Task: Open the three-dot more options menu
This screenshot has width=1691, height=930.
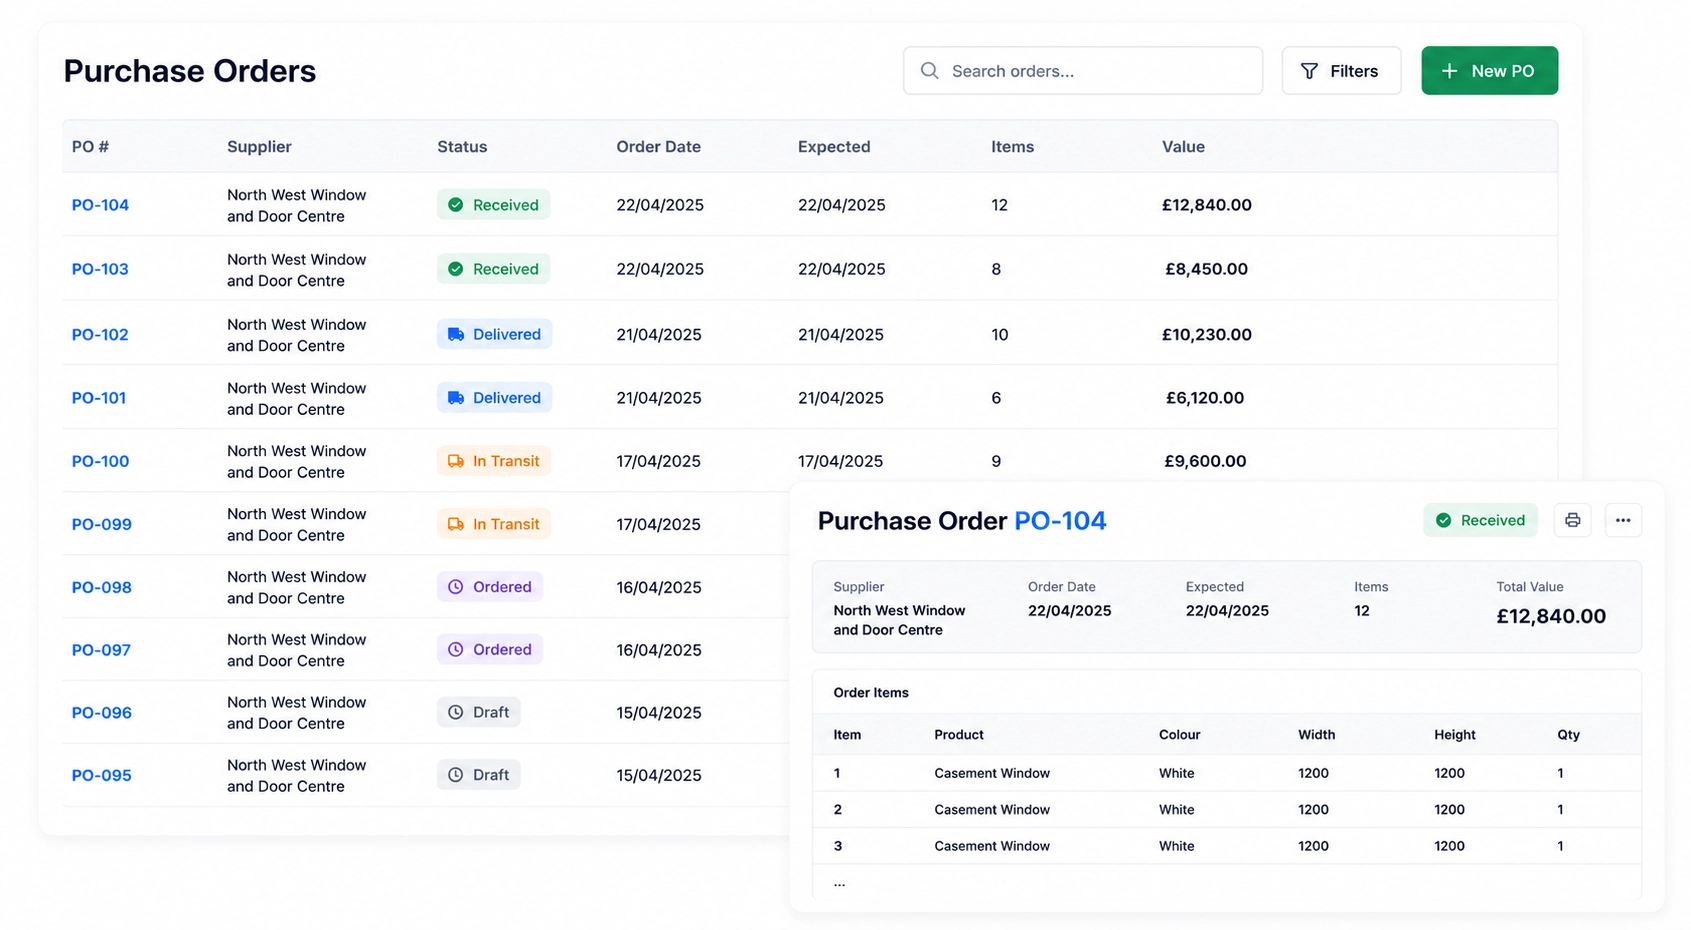Action: click(1623, 520)
